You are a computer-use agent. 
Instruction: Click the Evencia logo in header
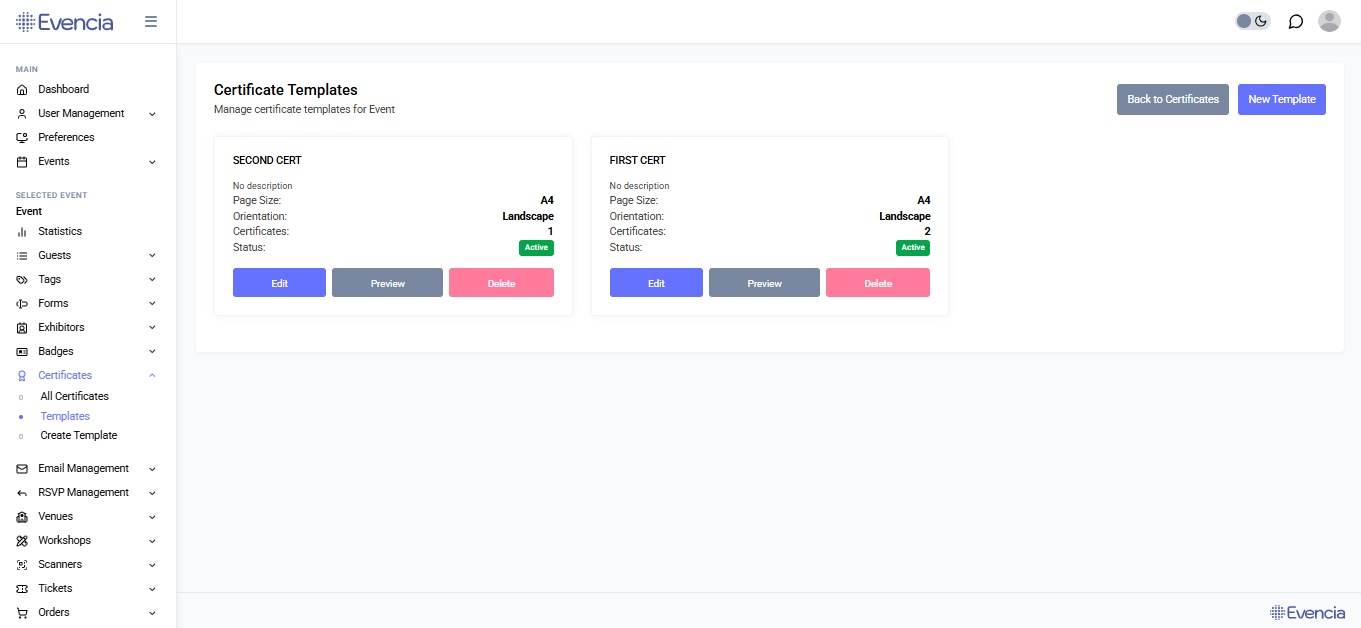click(x=64, y=21)
